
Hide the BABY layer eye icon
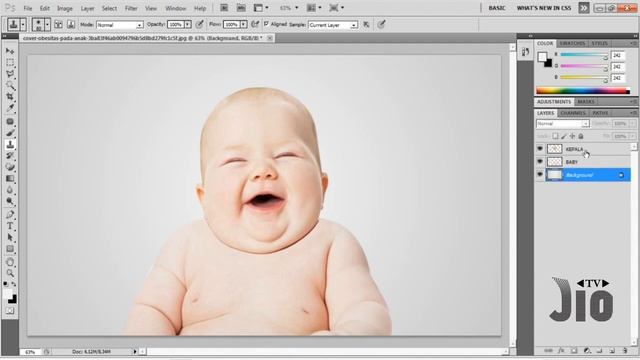pyautogui.click(x=540, y=162)
